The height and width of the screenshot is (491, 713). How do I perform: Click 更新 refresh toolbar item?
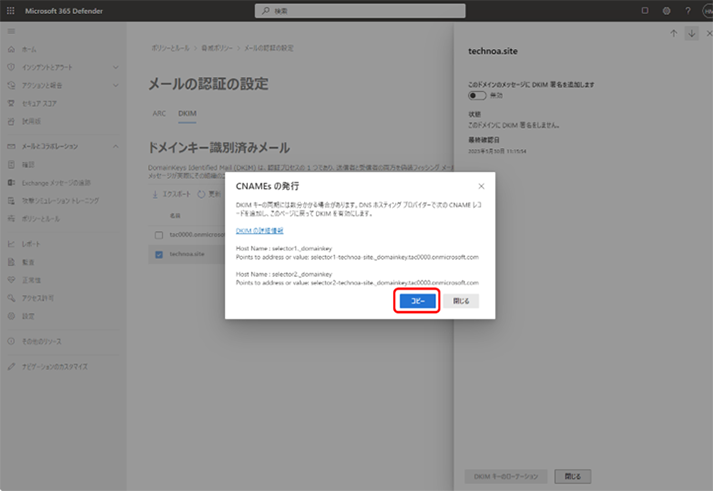(210, 194)
